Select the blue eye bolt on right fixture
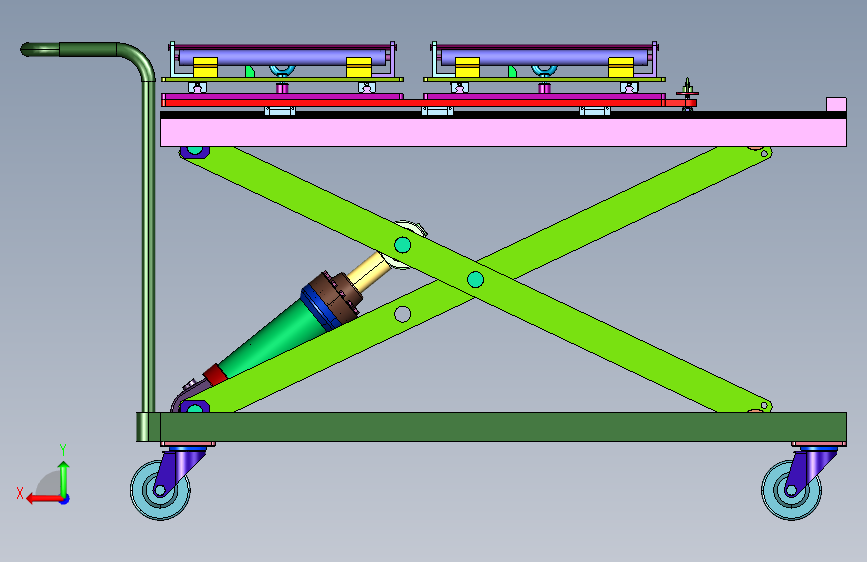Screen dimensions: 867x562 (x=545, y=70)
